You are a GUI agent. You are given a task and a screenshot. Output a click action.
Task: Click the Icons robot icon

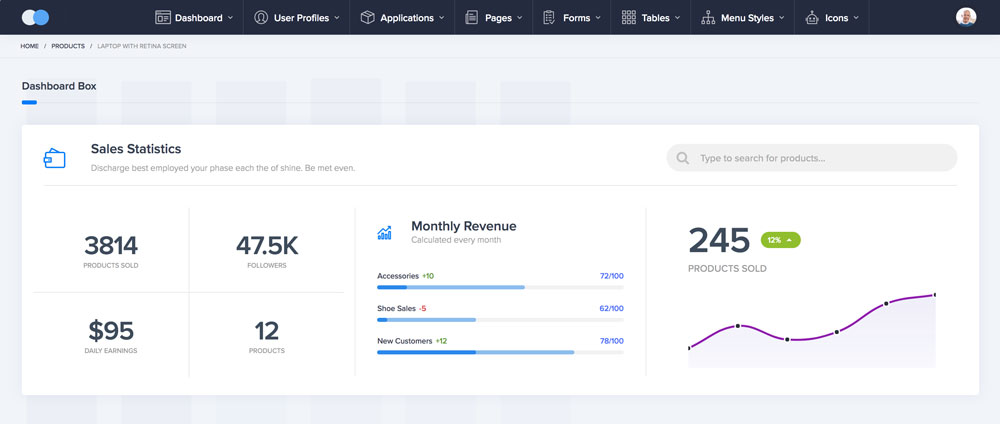coord(811,17)
